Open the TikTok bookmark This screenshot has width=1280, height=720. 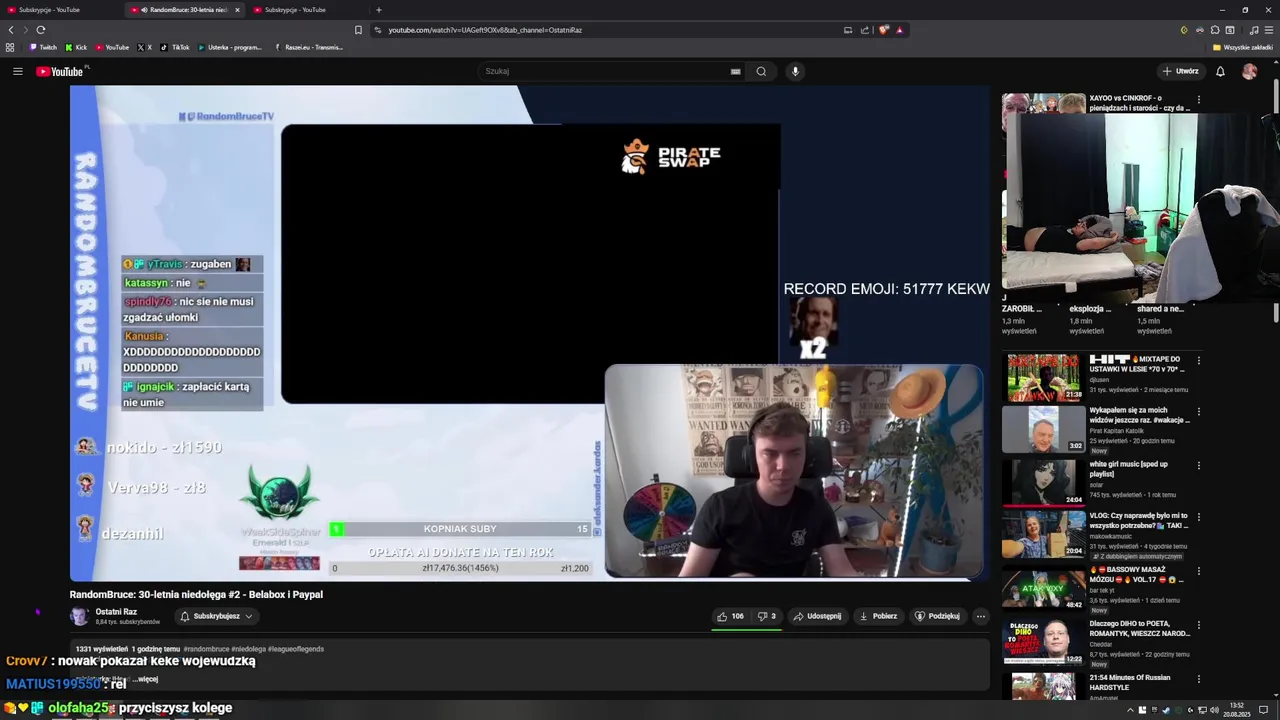[x=175, y=47]
